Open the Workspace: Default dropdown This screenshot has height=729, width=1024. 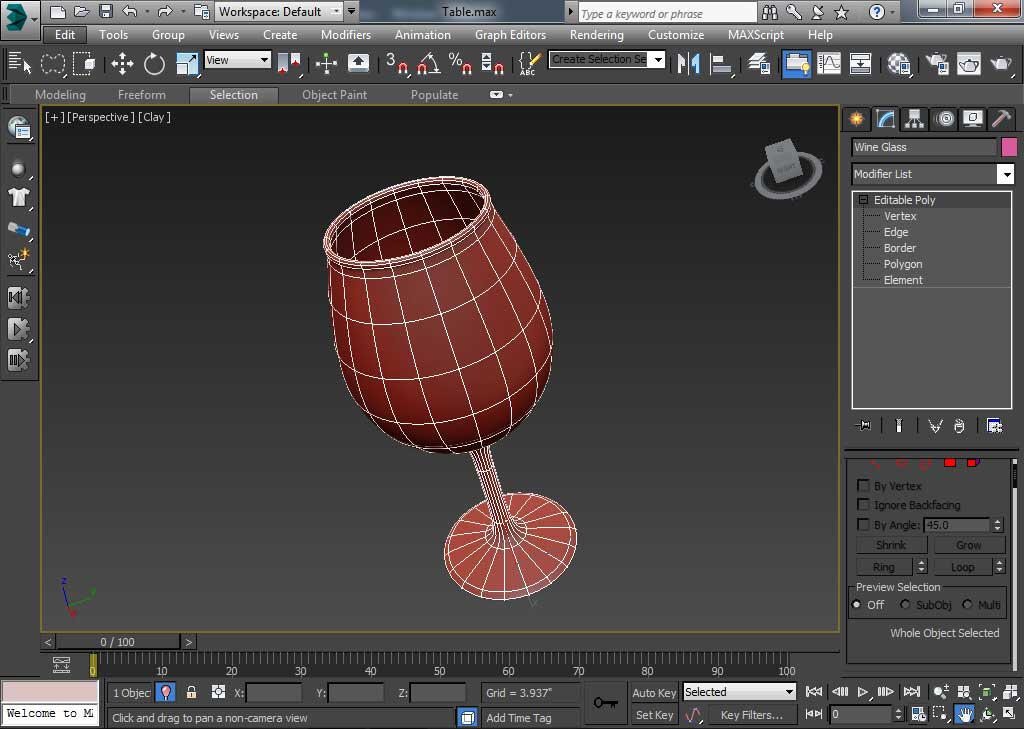point(280,12)
